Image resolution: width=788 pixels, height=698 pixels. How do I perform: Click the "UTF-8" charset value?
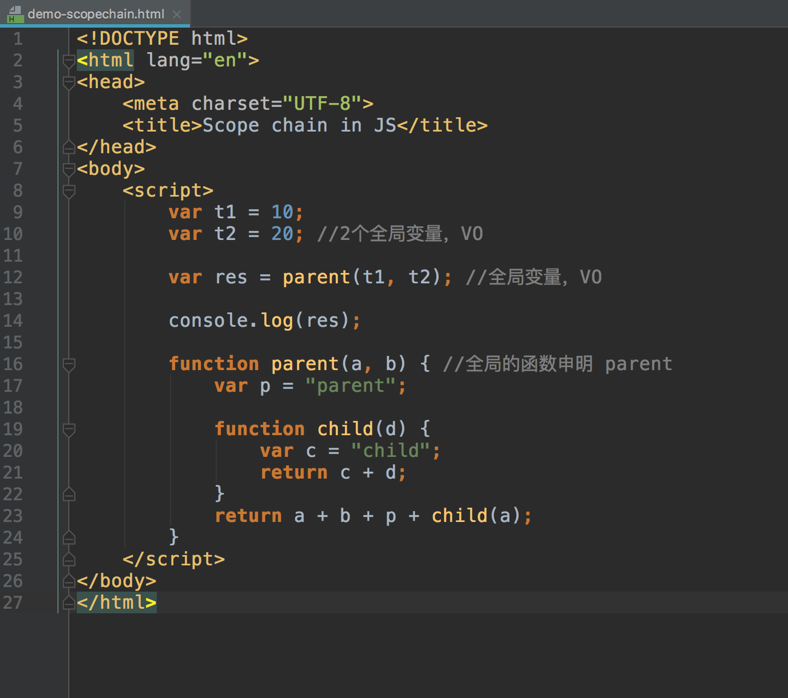pyautogui.click(x=322, y=104)
